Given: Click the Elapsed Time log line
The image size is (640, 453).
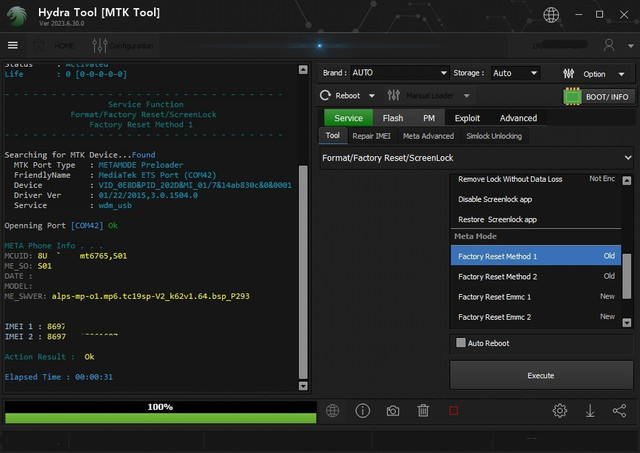Looking at the screenshot, I should [x=58, y=377].
